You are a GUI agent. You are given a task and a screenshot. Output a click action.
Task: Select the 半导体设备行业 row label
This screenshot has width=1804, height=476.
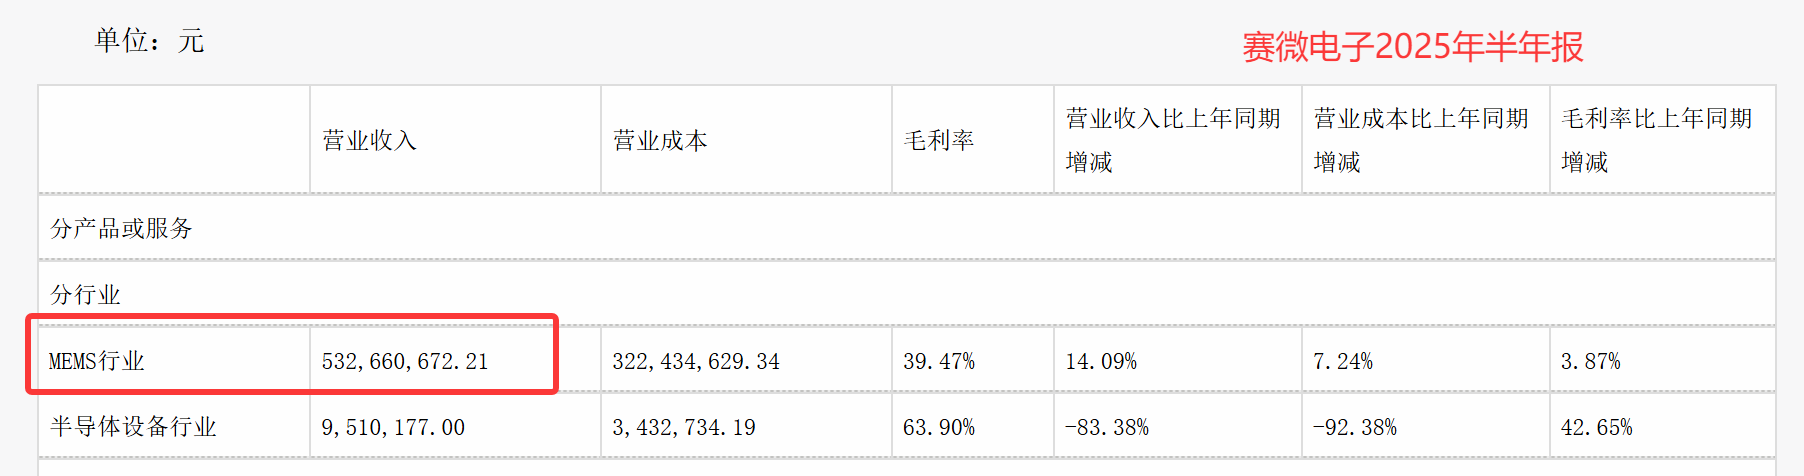pyautogui.click(x=133, y=427)
